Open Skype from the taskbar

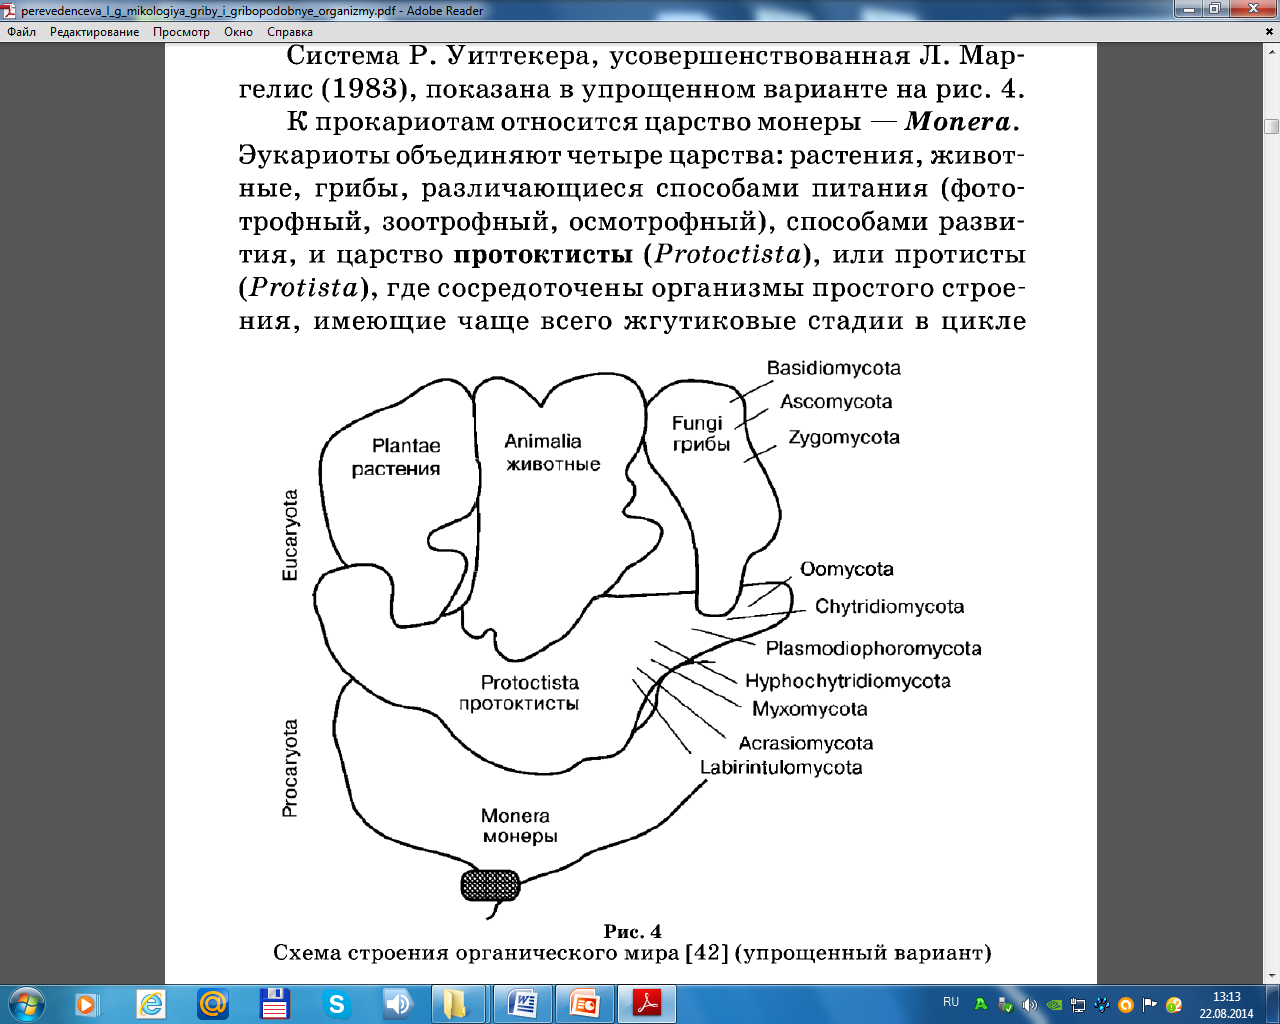[x=337, y=1004]
